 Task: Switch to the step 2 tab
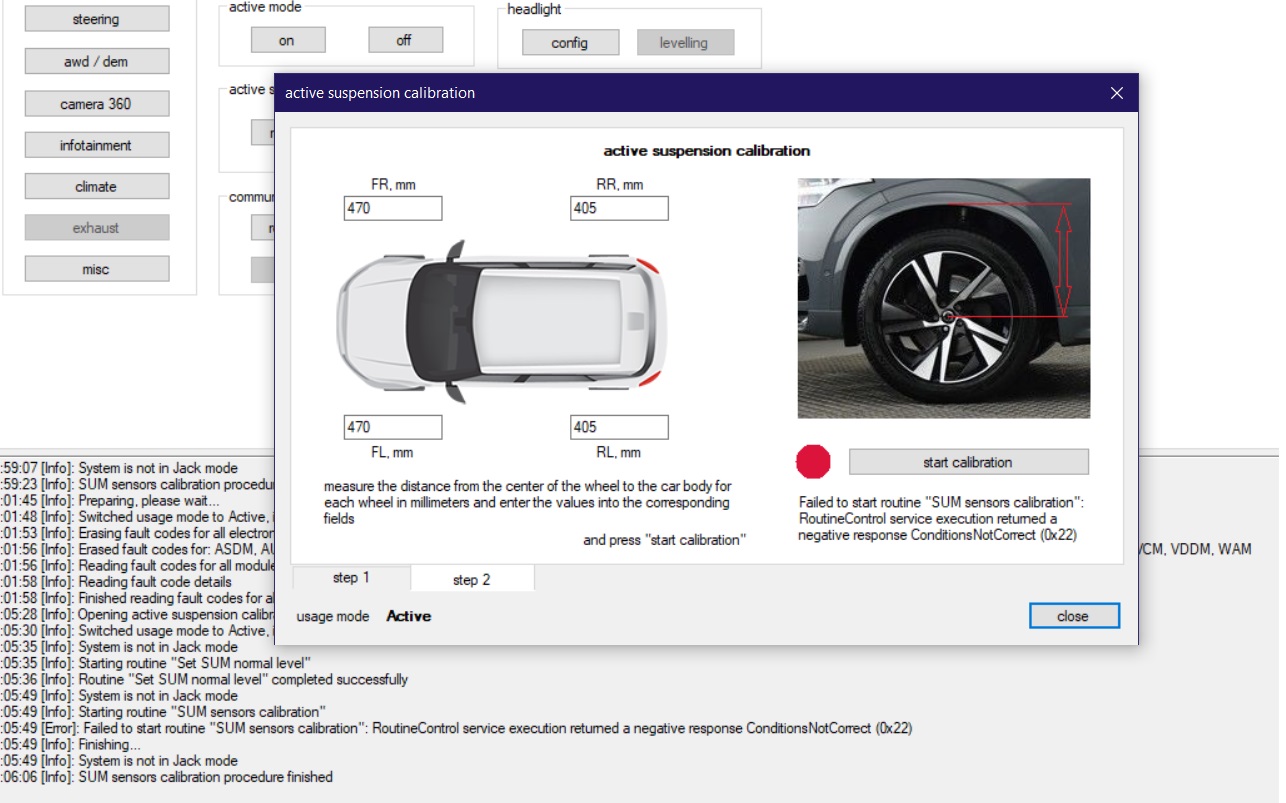tap(472, 579)
